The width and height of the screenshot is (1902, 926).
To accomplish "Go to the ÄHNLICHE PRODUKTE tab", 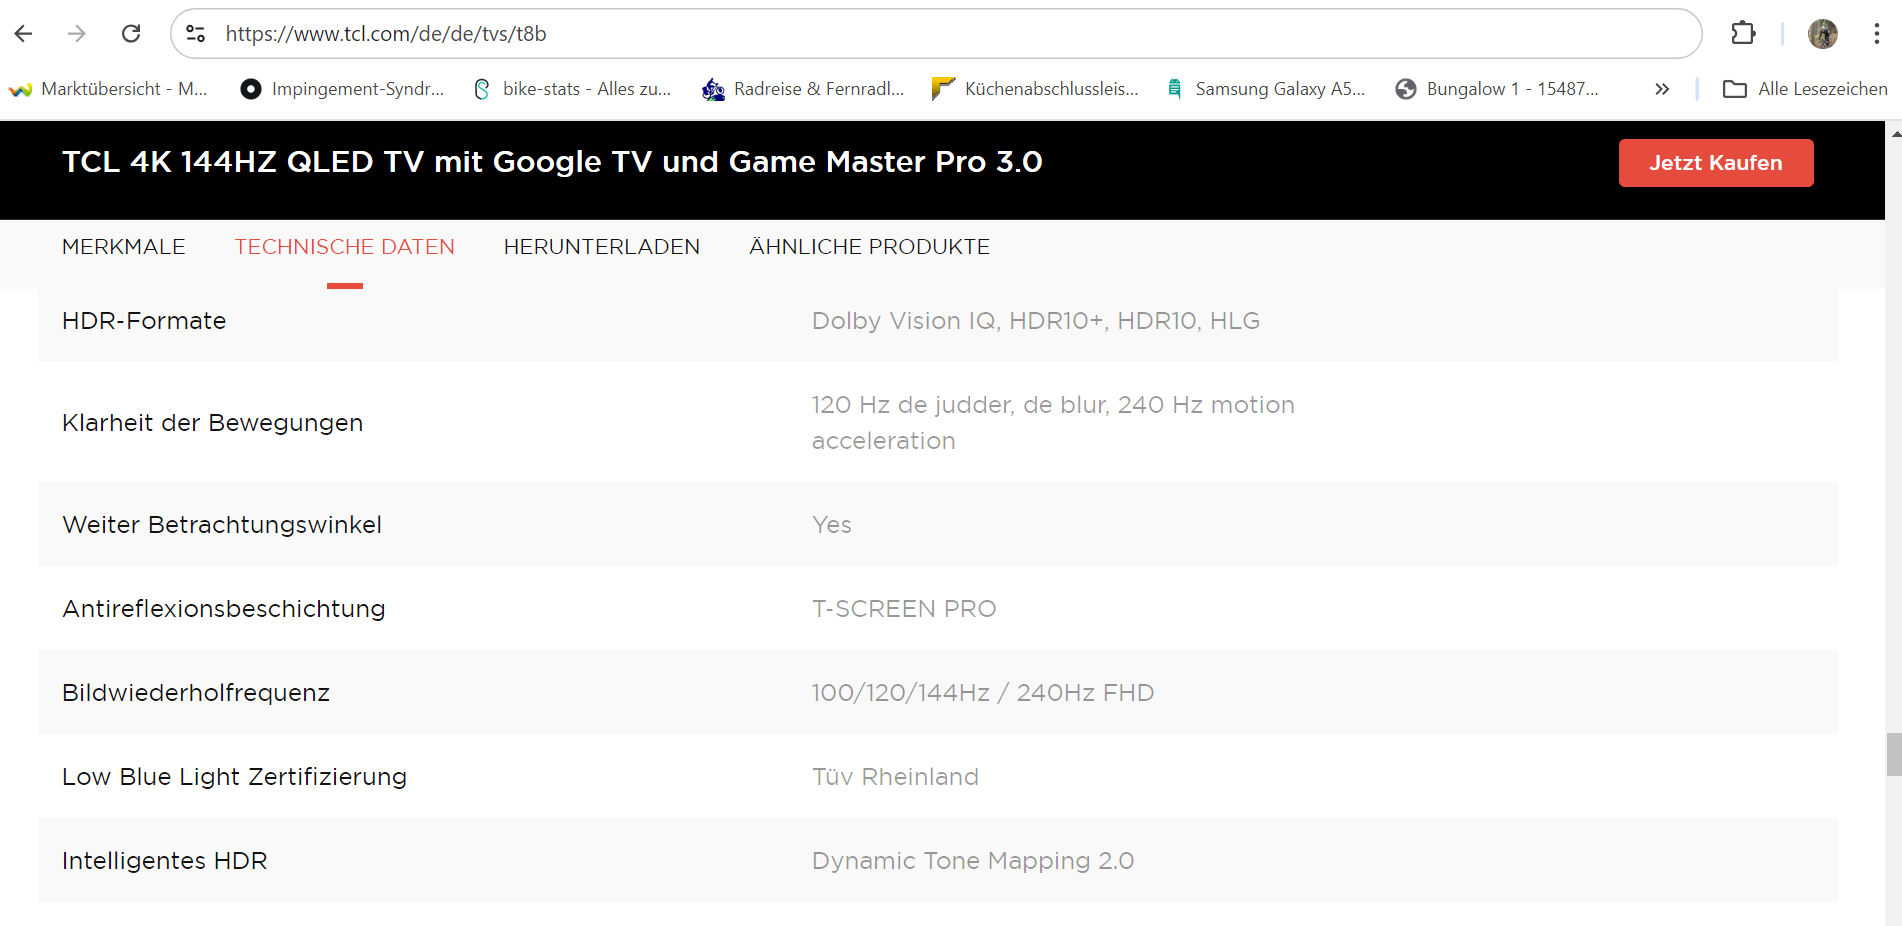I will coord(870,247).
